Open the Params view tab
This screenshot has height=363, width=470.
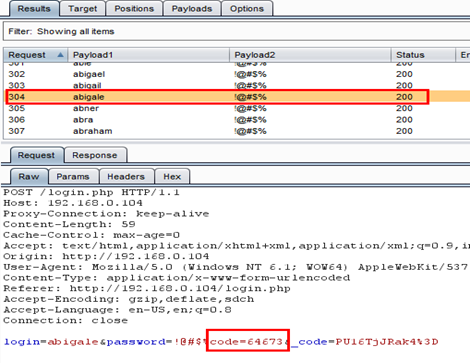[73, 177]
